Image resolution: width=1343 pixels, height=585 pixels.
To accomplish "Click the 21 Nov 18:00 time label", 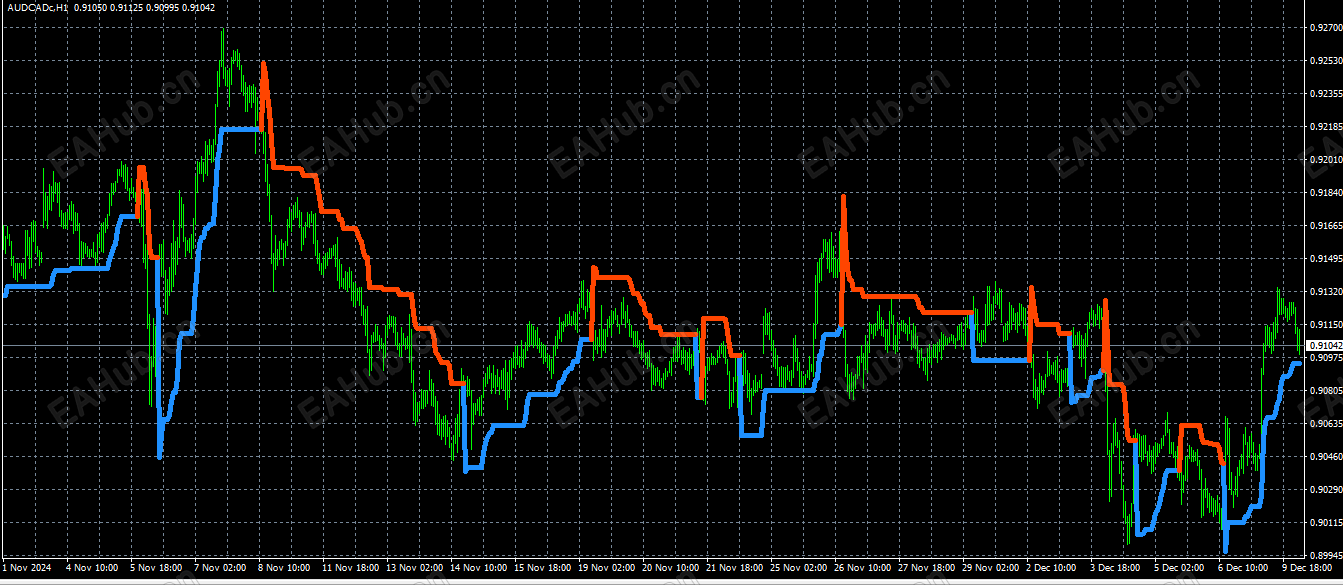I will click(735, 567).
